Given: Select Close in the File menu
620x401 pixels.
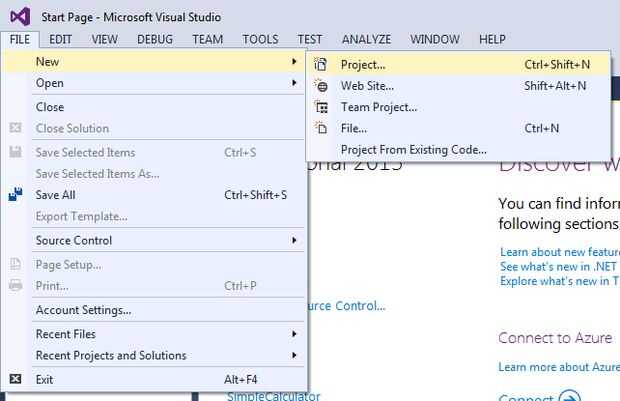Looking at the screenshot, I should pos(50,107).
